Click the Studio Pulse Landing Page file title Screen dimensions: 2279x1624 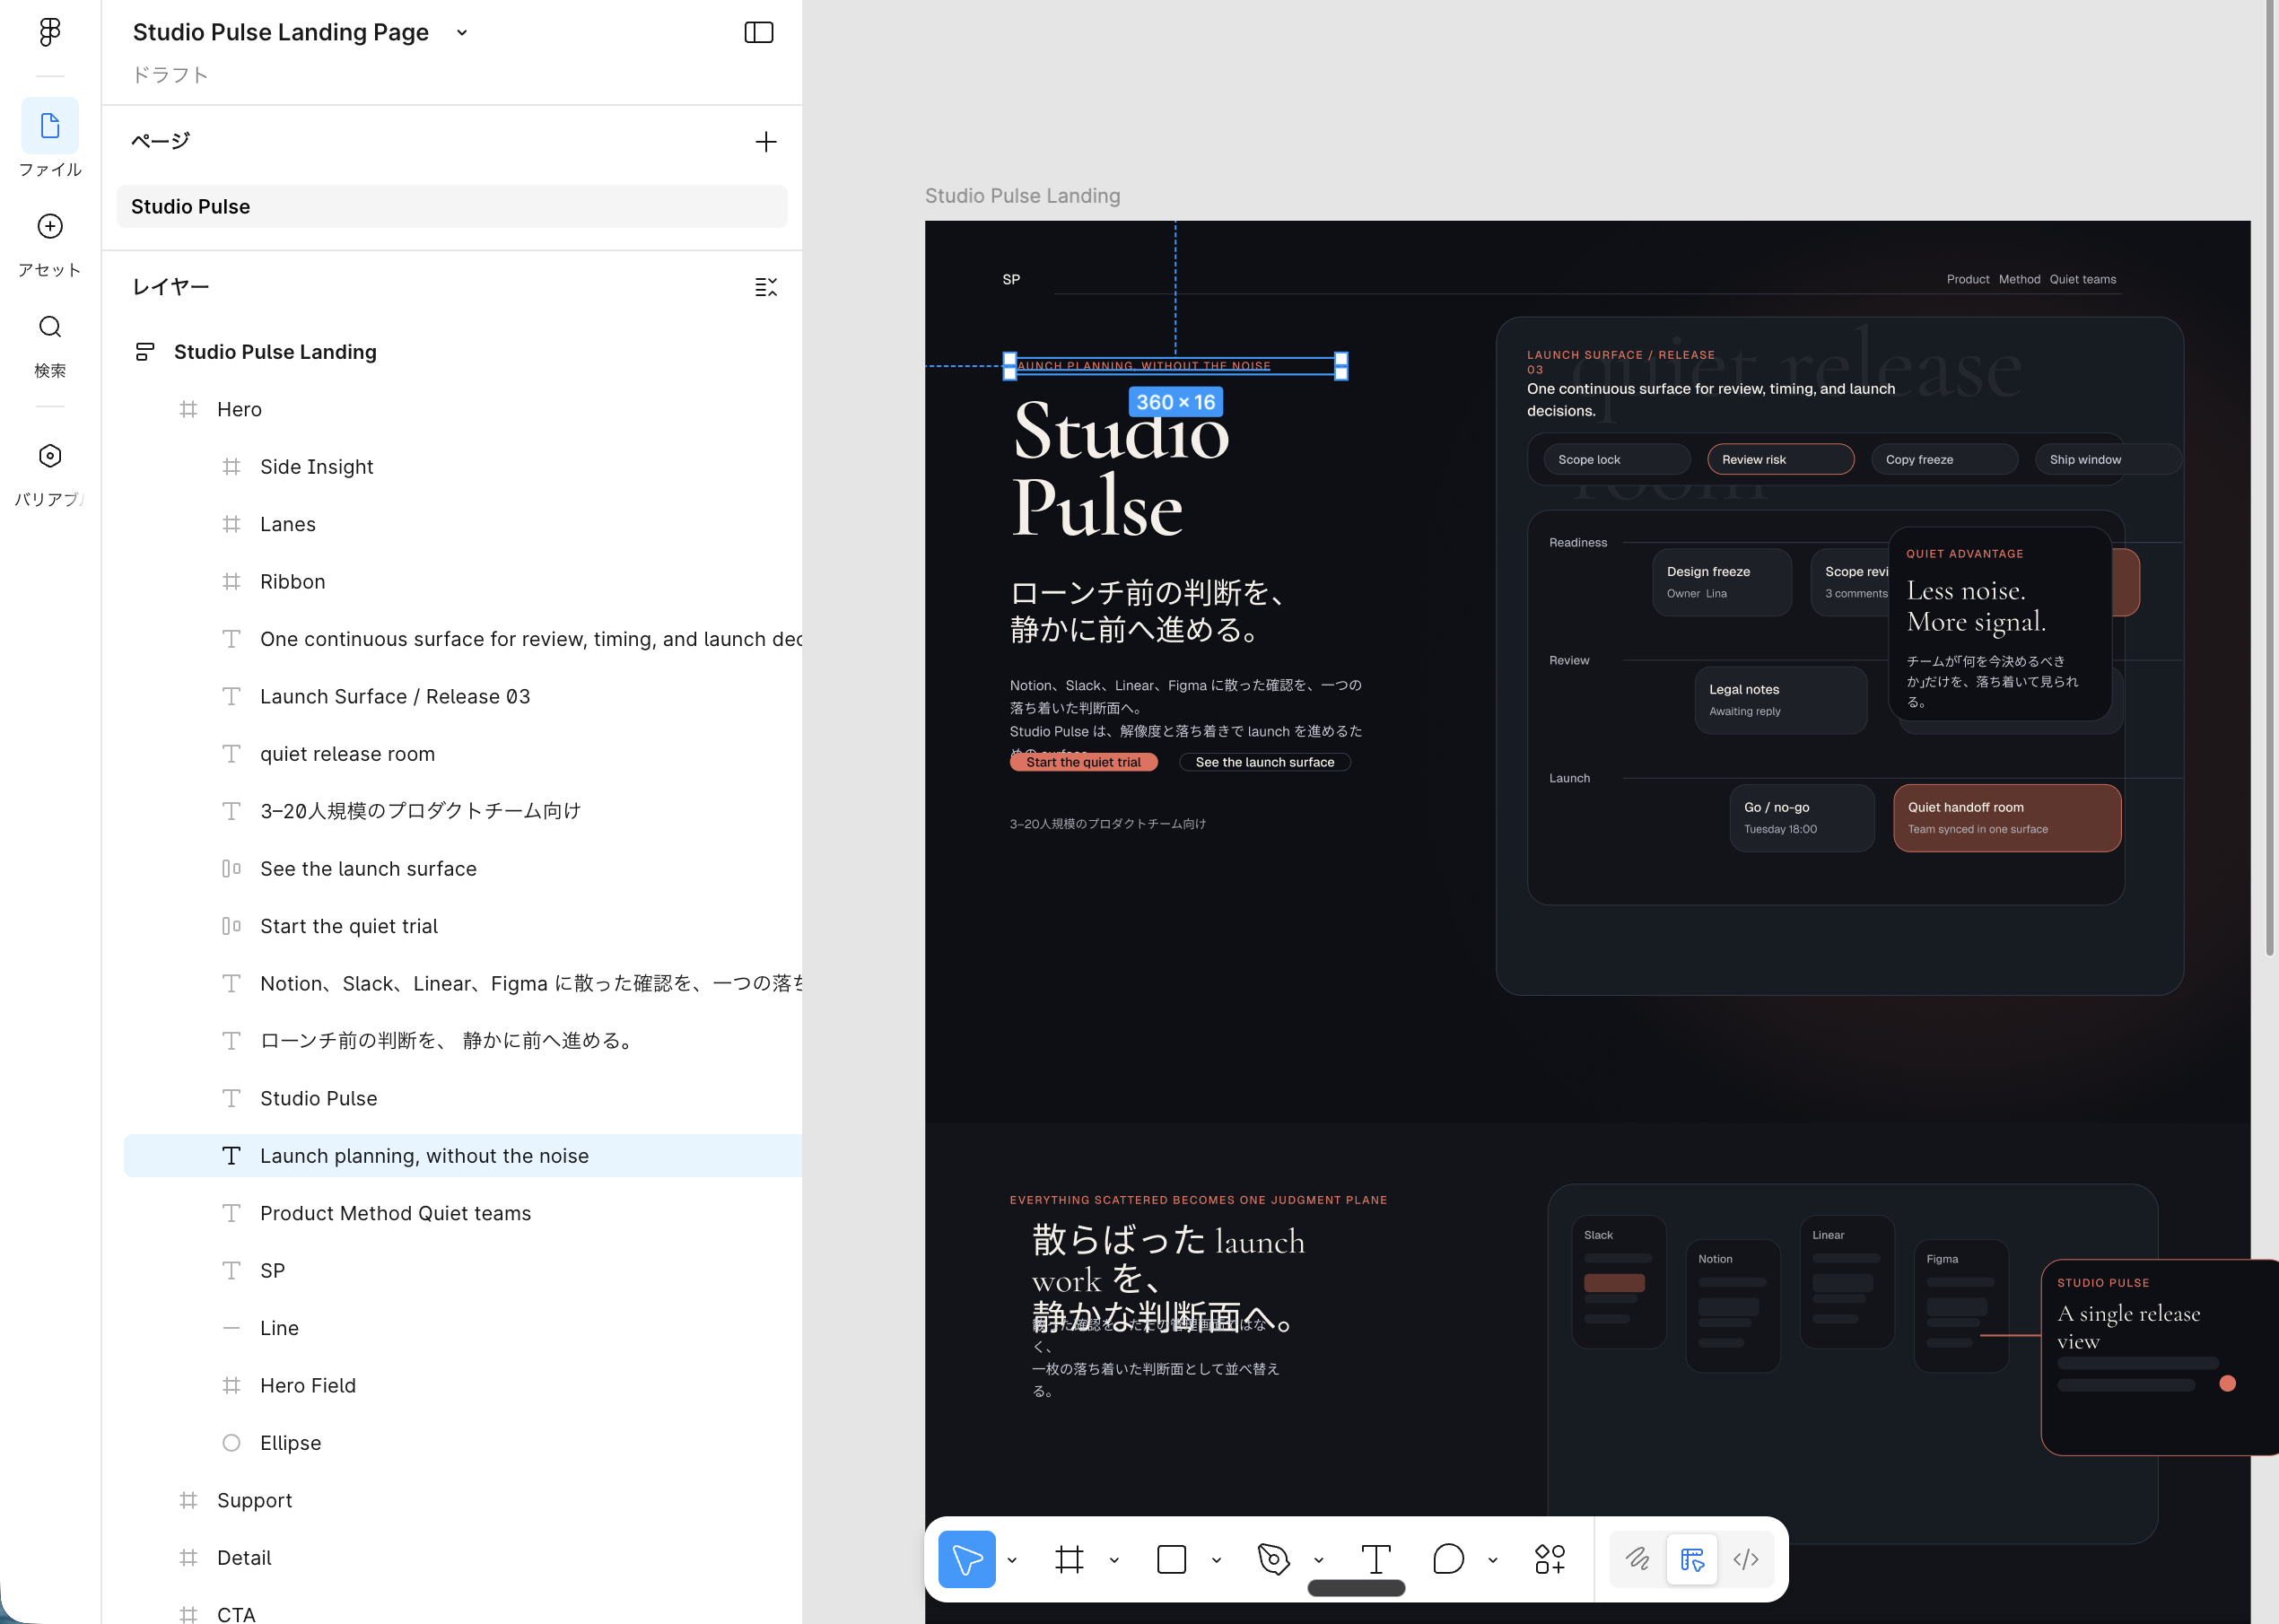(x=281, y=32)
